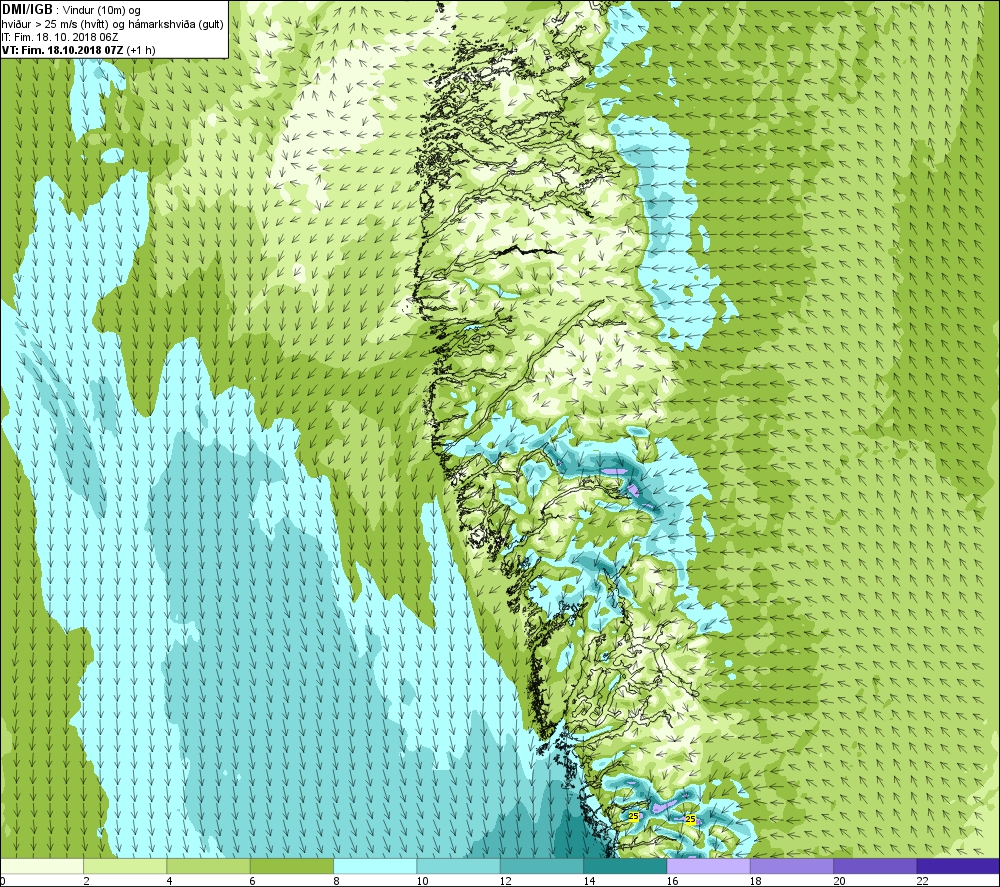Pick the 6–8 m/s darker green swatch
The height and width of the screenshot is (887, 1000).
pos(291,866)
